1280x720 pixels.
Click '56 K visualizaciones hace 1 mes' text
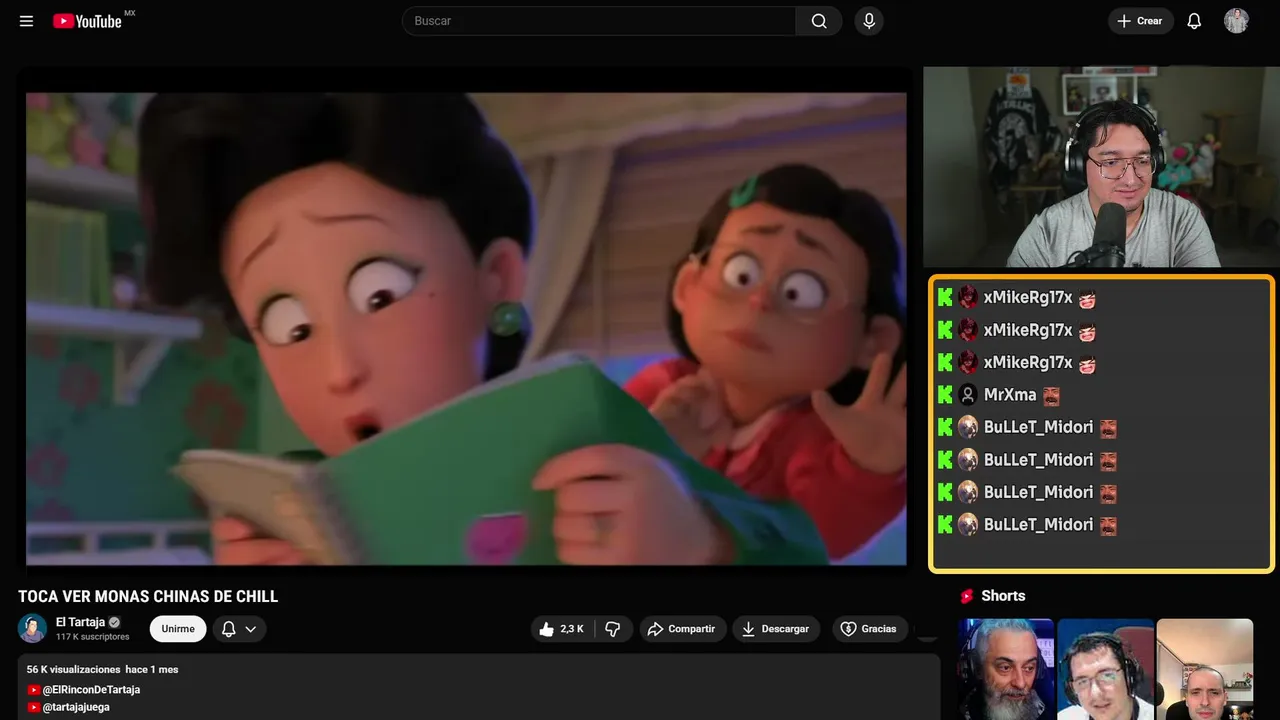point(102,669)
